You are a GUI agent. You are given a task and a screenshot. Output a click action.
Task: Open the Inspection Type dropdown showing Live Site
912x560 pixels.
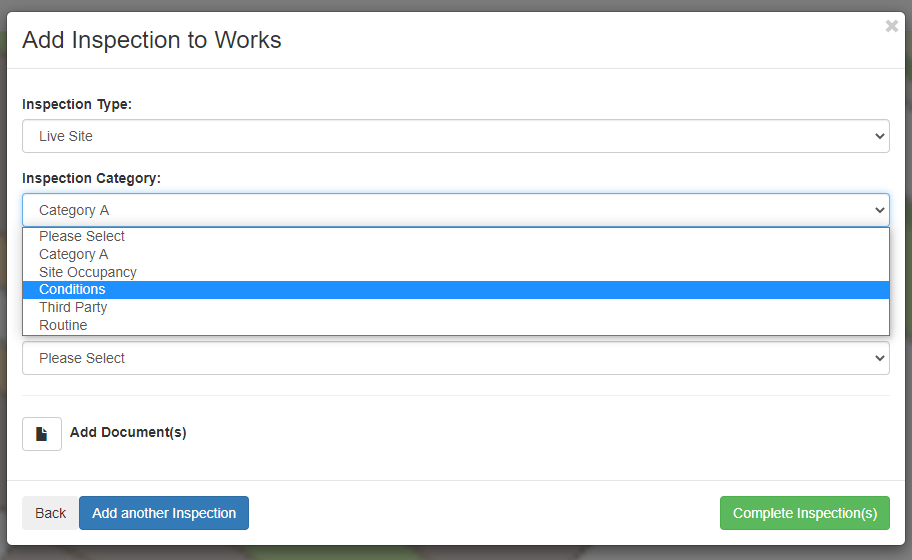tap(455, 136)
